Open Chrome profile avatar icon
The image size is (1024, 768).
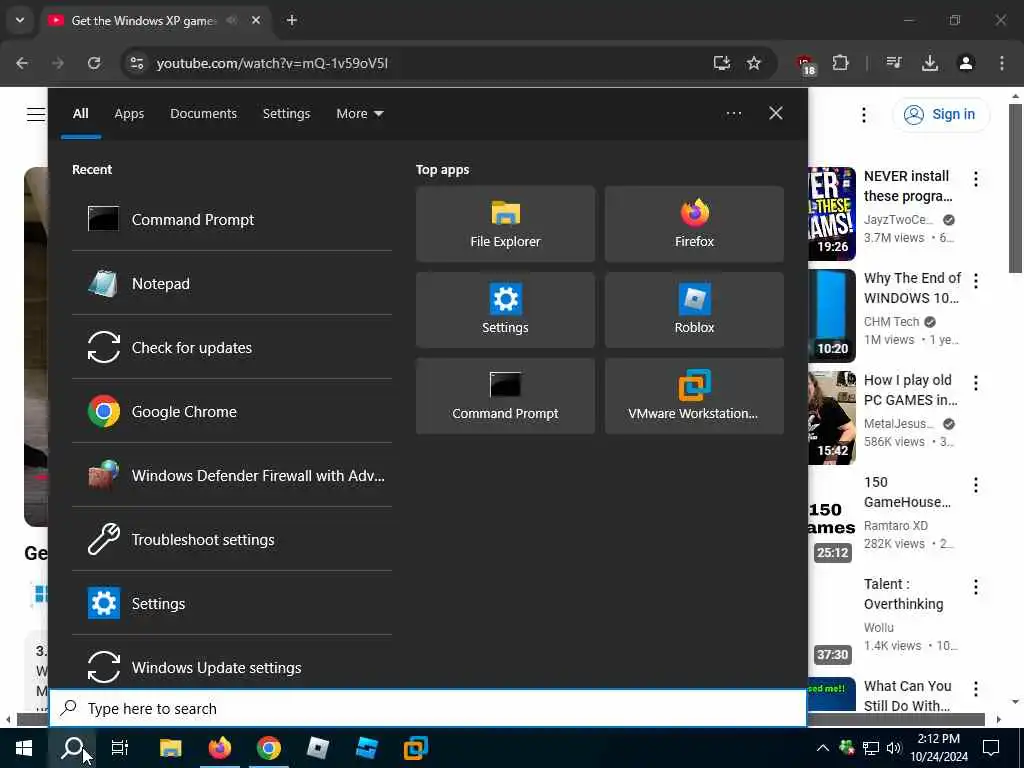[966, 63]
